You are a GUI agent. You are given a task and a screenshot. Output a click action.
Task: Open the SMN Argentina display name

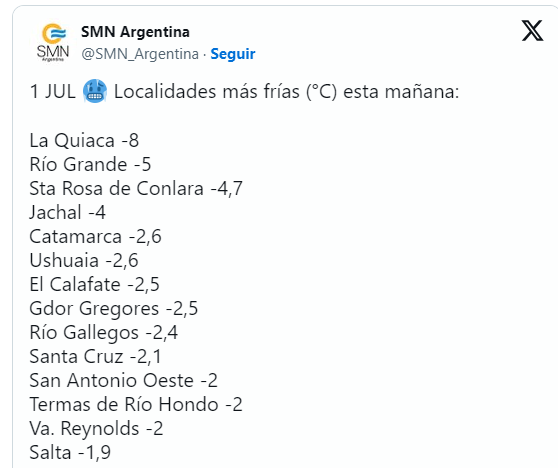point(135,32)
